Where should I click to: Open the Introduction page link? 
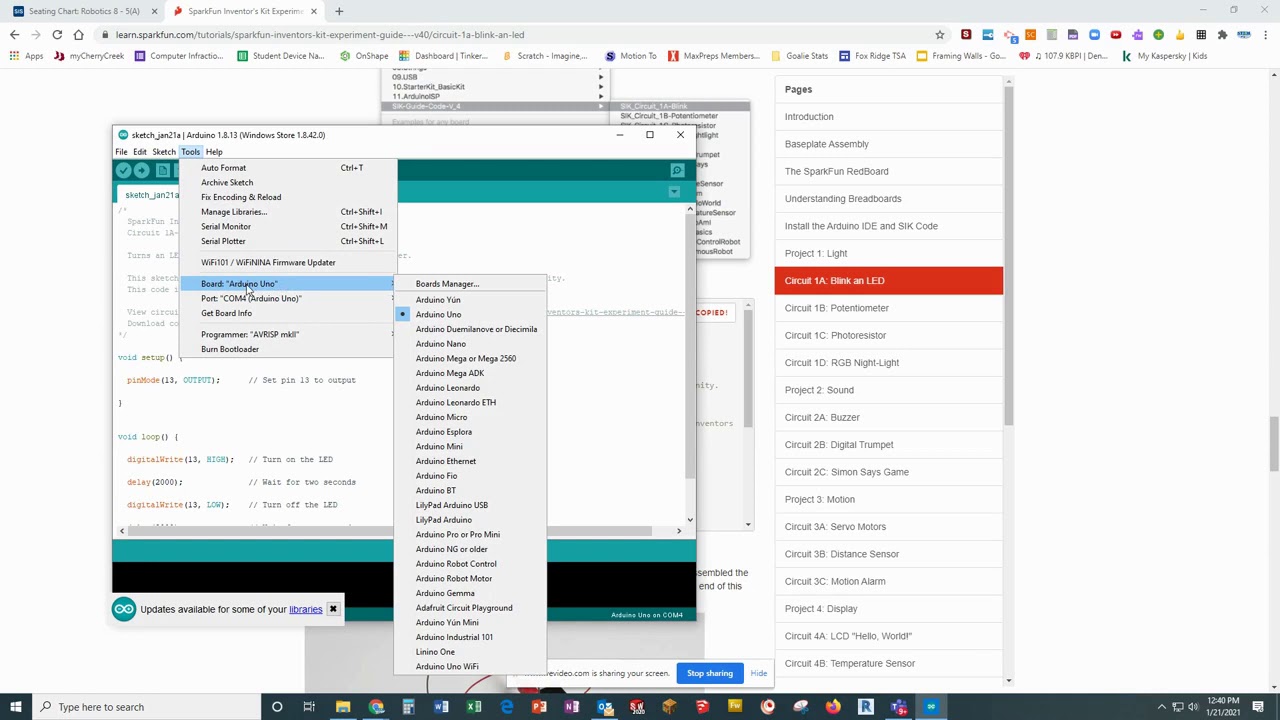809,117
